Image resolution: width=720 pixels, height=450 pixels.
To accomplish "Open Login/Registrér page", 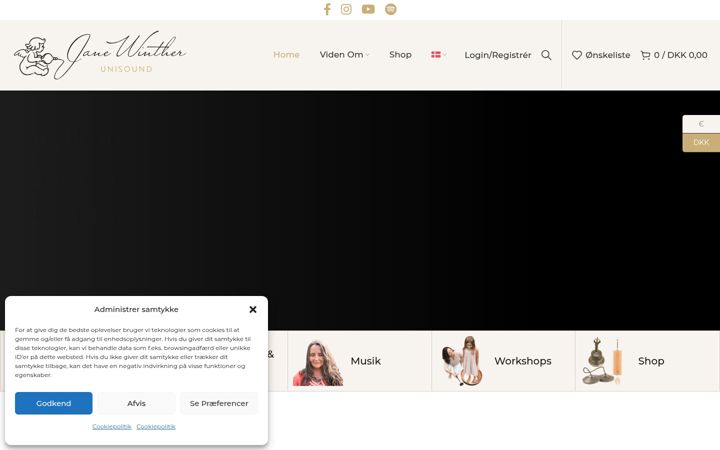I will coord(498,55).
